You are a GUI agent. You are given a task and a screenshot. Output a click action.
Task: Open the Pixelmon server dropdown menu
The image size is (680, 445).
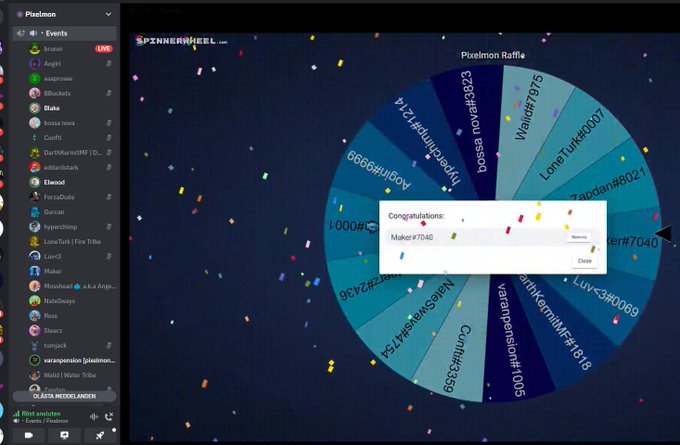tap(108, 14)
